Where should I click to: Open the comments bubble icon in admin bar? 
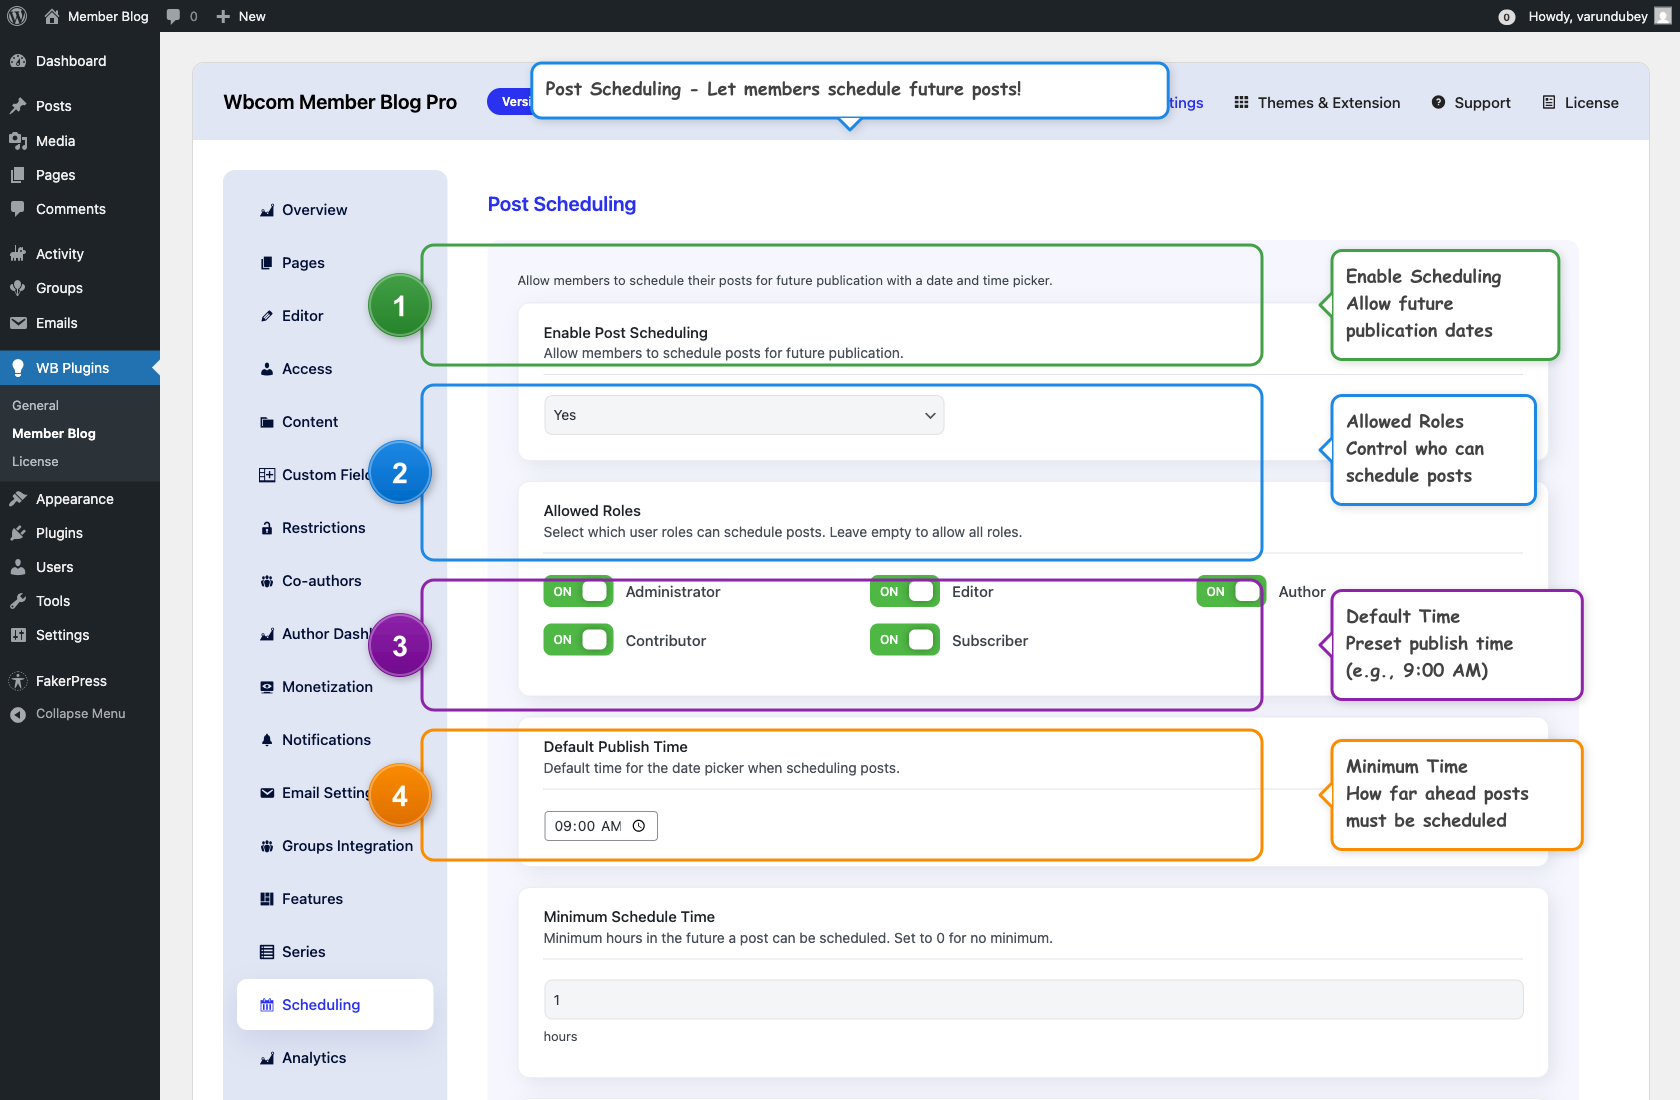tap(174, 16)
